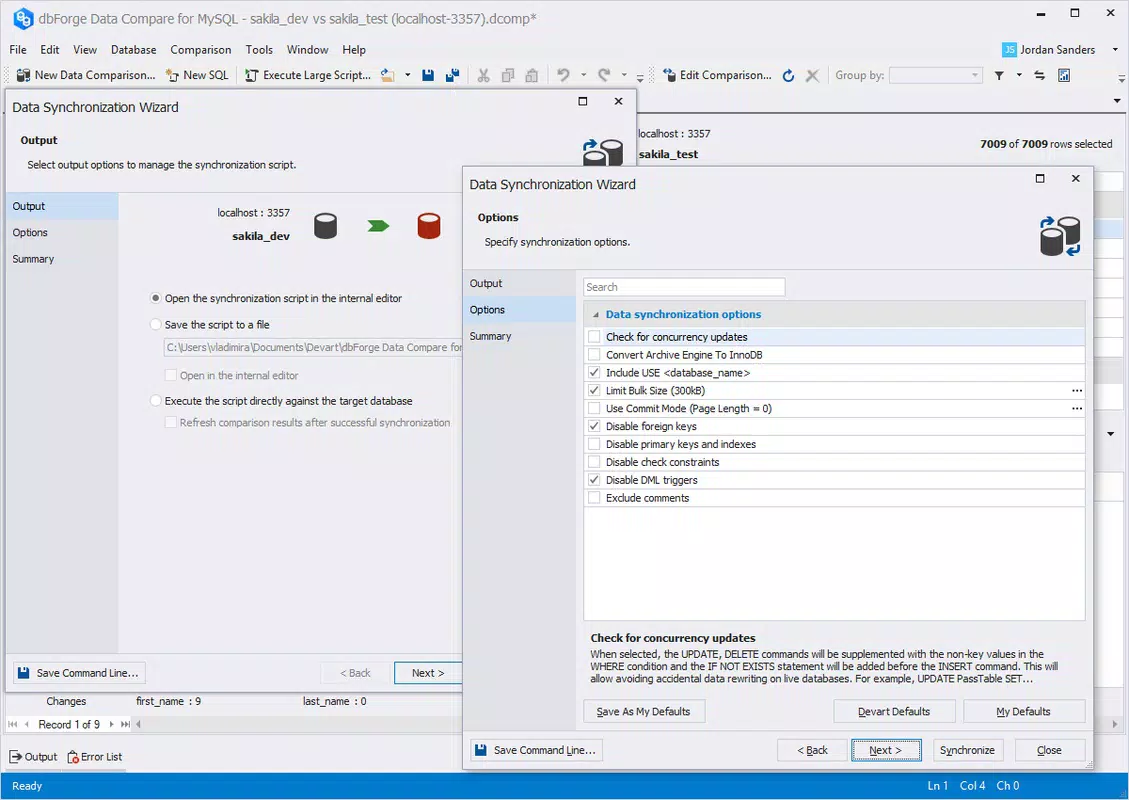
Task: Open the Group by combo box
Action: point(935,75)
